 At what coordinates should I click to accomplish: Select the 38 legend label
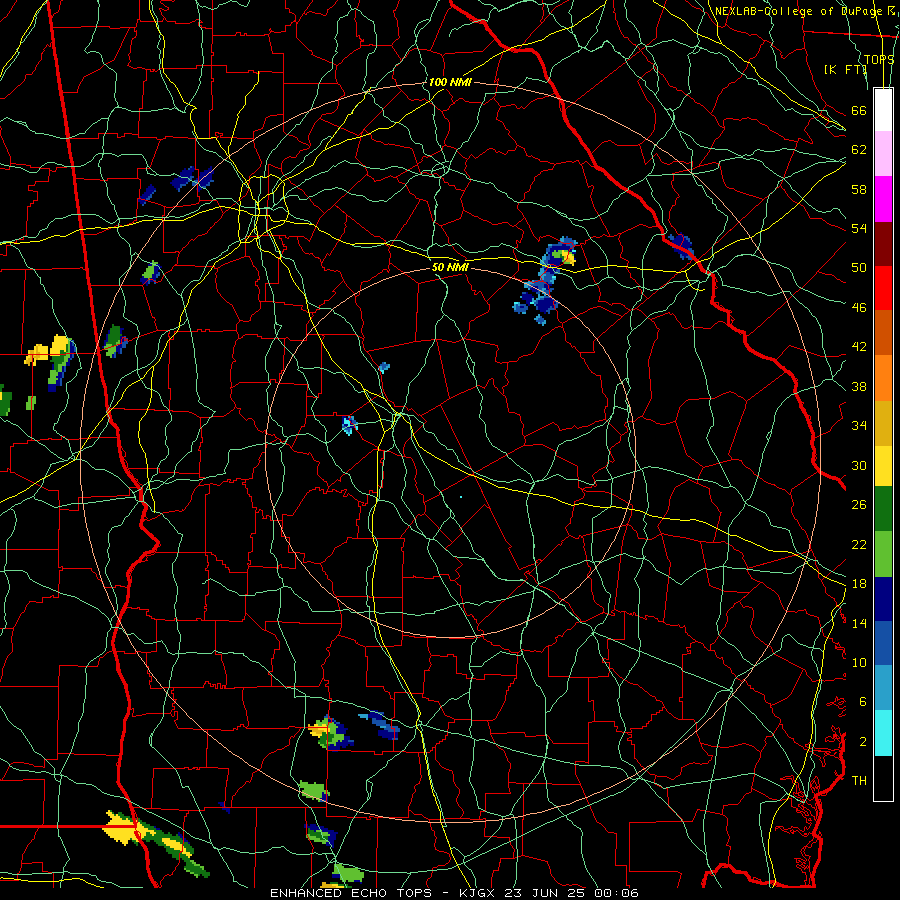tap(859, 386)
